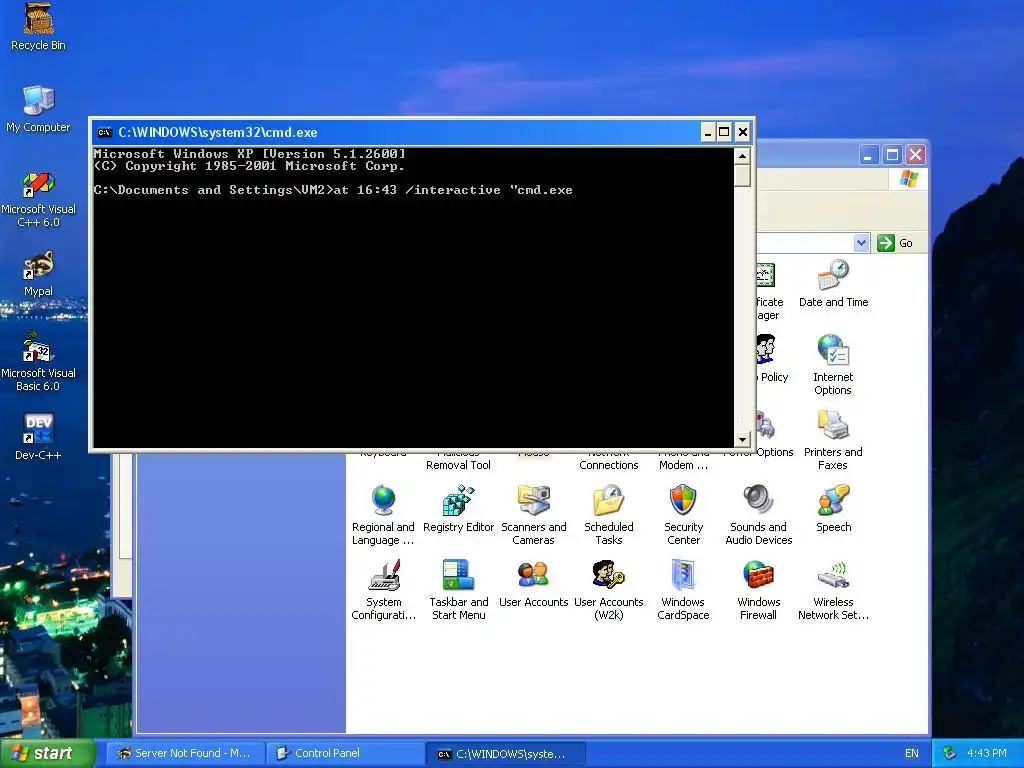Open the System Configuration applet

click(383, 590)
